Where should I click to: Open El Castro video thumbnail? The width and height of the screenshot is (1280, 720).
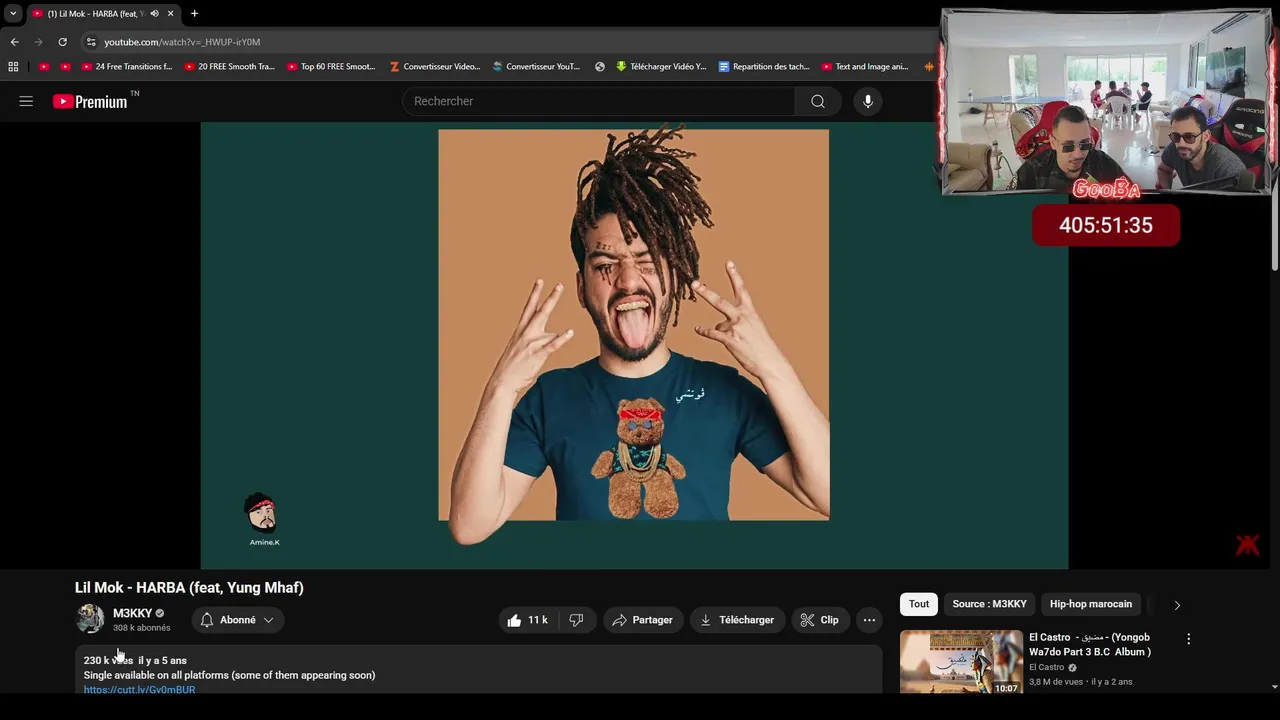coord(961,661)
